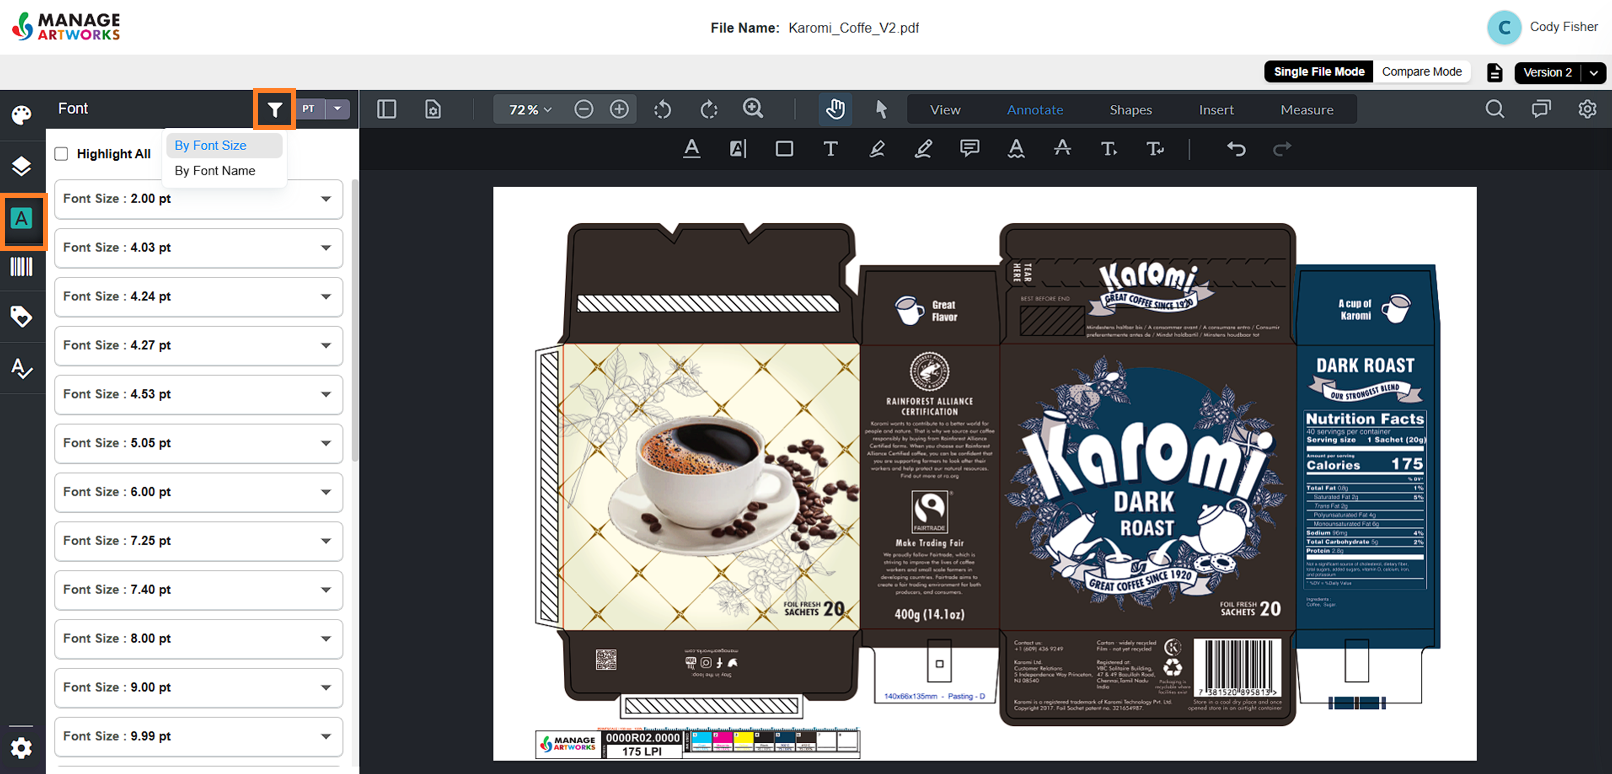The width and height of the screenshot is (1612, 774).
Task: Switch to the View tab
Action: [x=945, y=110]
